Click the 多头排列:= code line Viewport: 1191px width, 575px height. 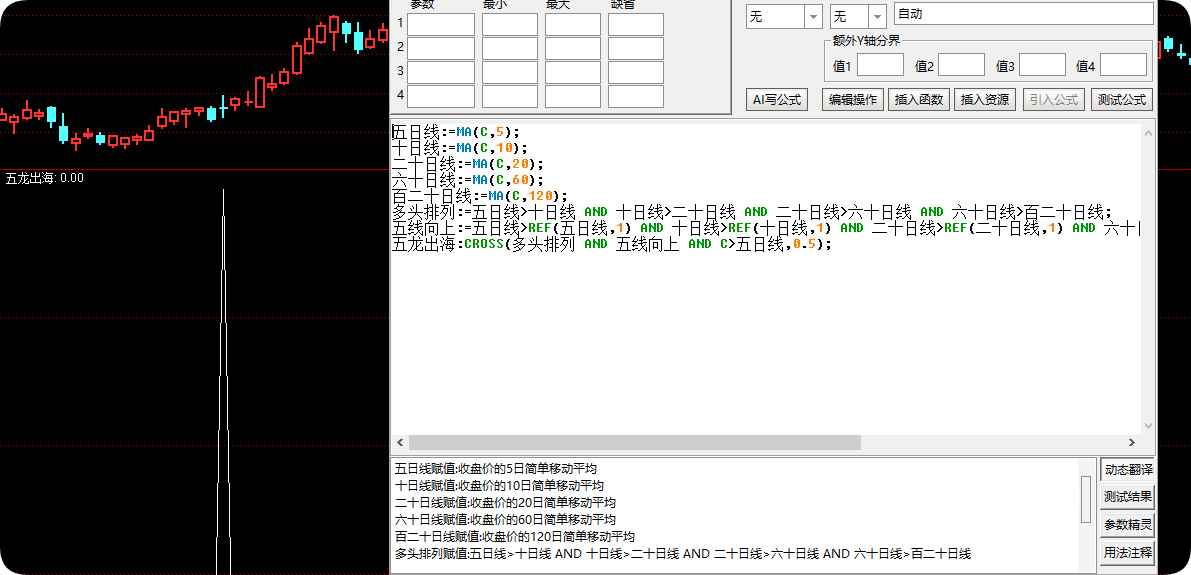coord(752,212)
